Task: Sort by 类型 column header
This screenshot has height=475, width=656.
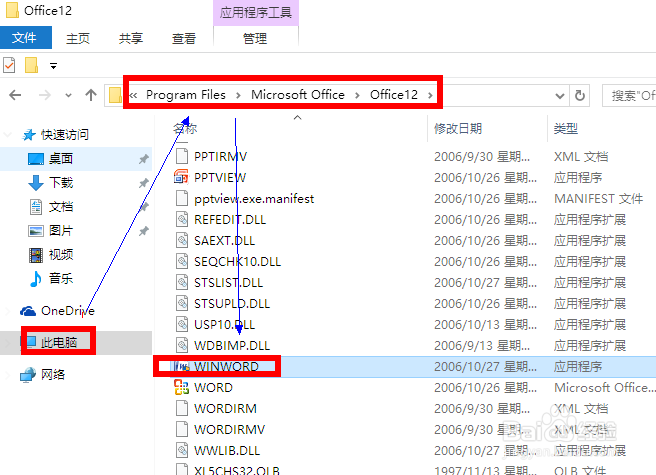Action: point(566,128)
